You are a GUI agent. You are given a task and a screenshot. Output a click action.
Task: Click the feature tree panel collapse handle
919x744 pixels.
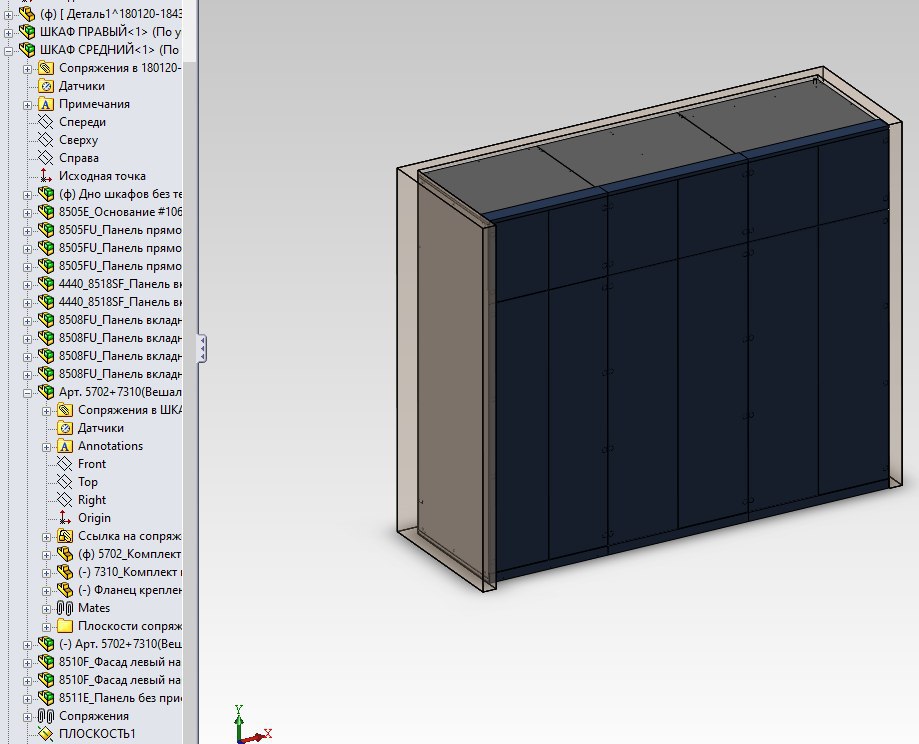click(202, 348)
